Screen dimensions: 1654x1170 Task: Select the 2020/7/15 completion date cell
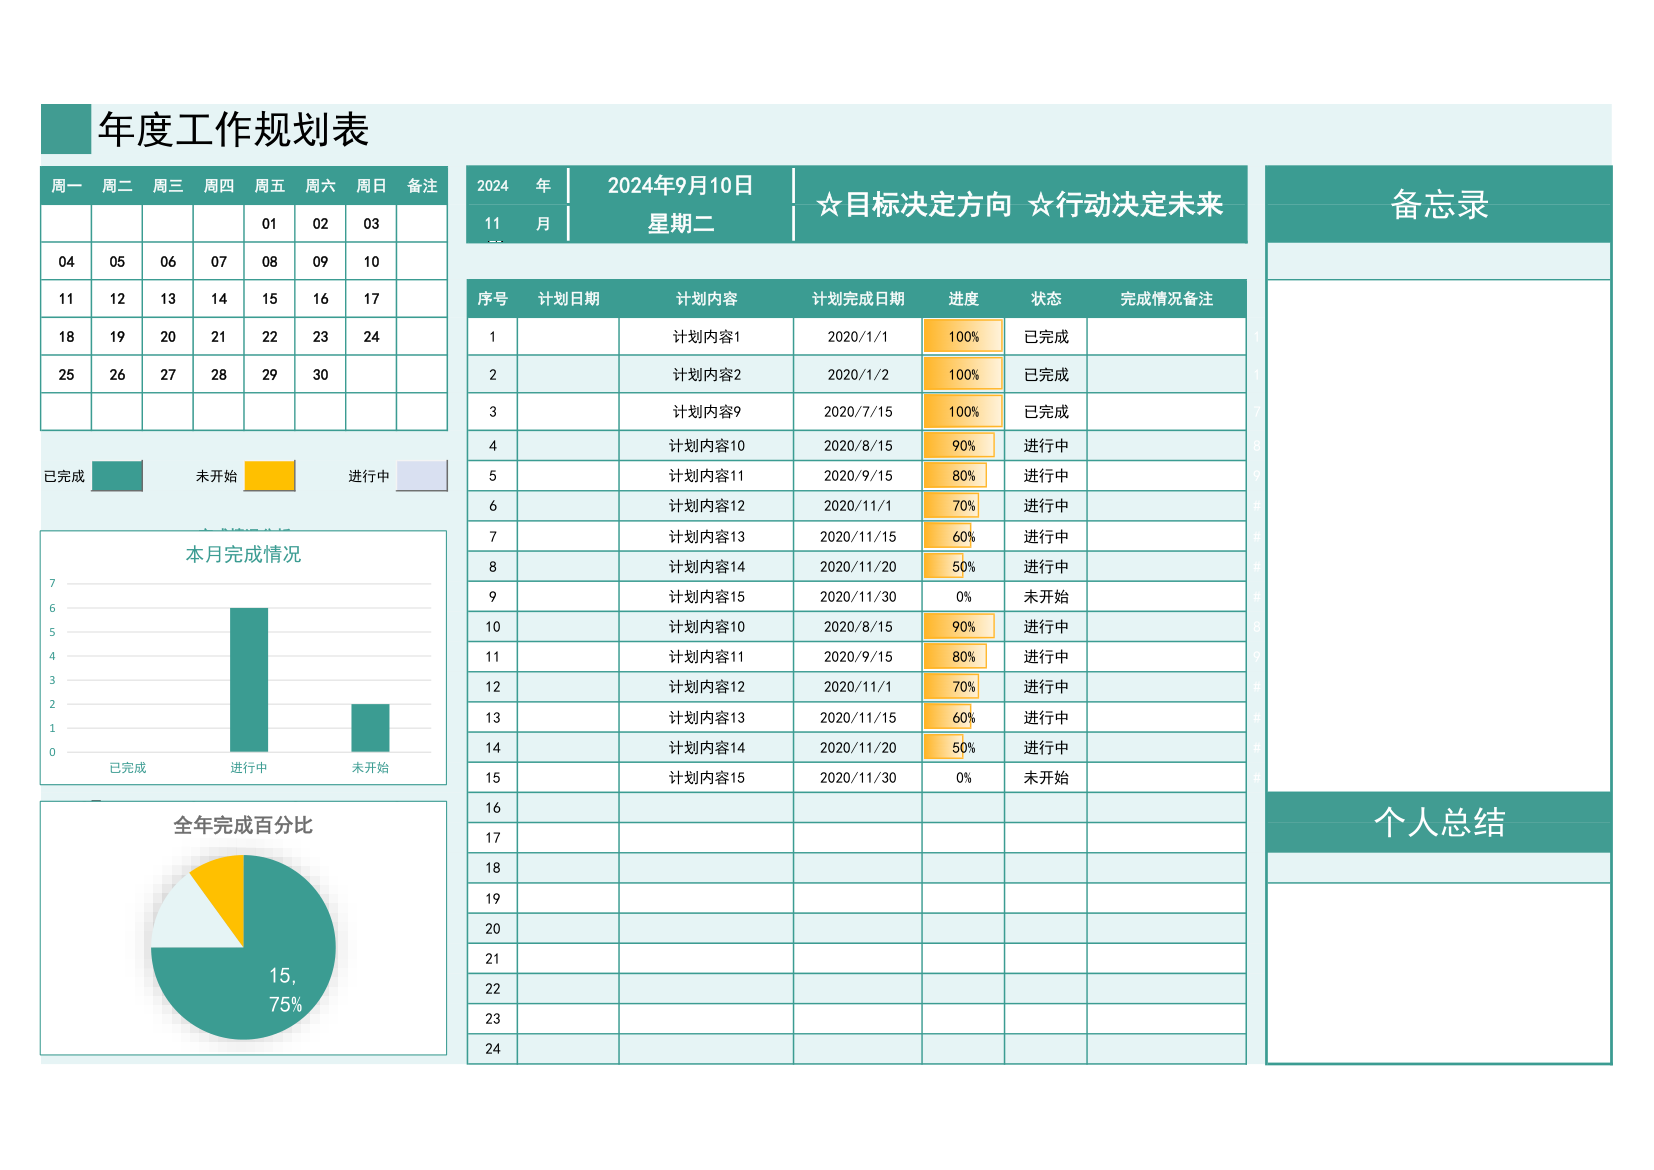tap(858, 412)
